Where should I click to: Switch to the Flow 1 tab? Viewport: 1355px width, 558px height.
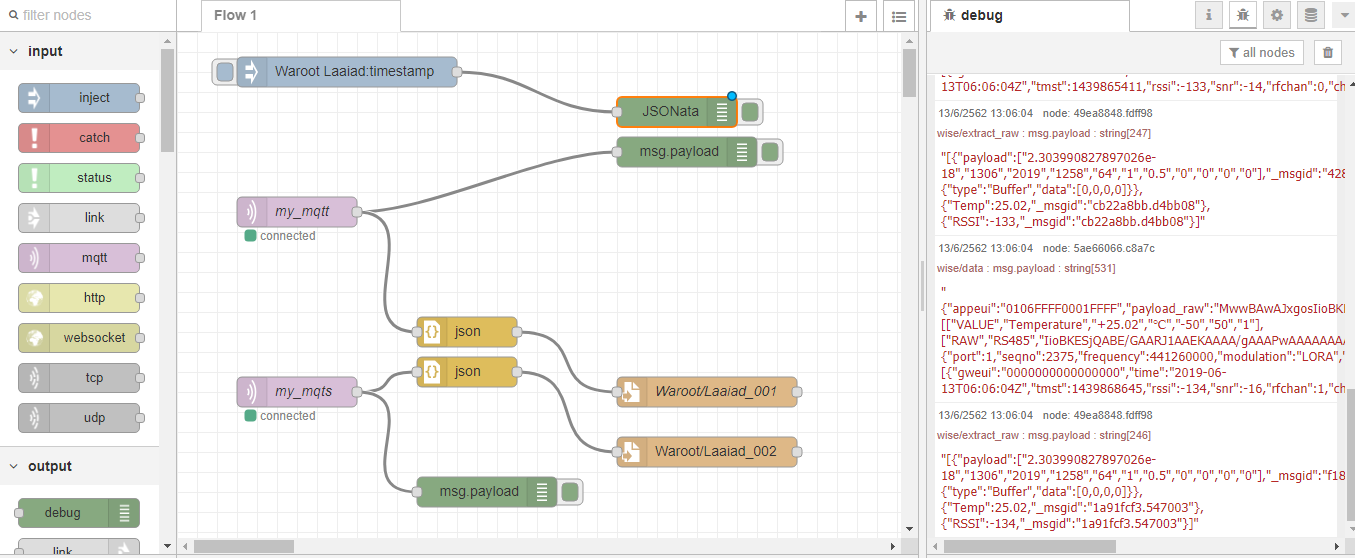[x=236, y=16]
